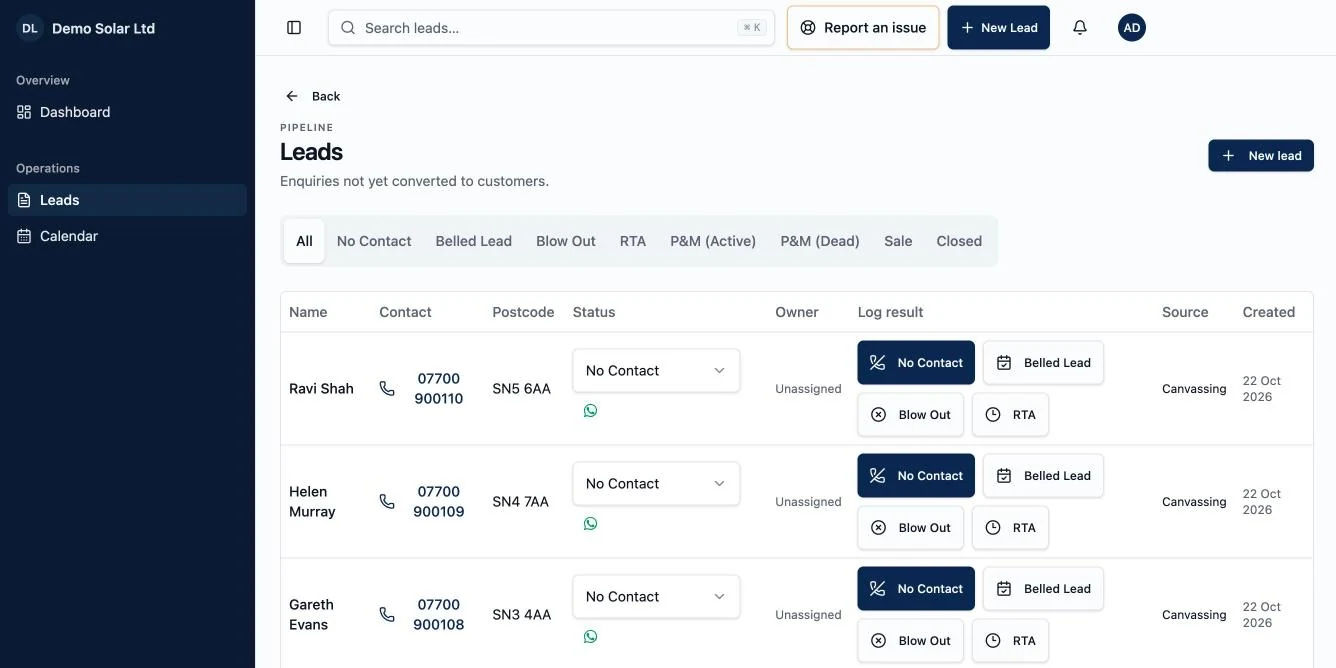The width and height of the screenshot is (1336, 668).
Task: Switch to Belled Lead filter tab
Action: click(x=474, y=241)
